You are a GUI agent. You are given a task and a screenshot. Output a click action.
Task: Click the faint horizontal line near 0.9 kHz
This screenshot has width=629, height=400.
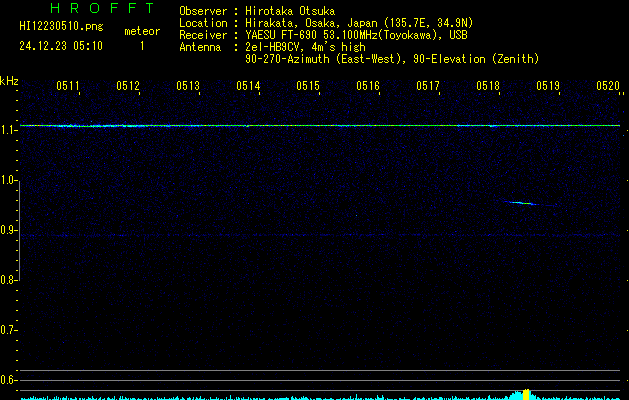pos(320,236)
